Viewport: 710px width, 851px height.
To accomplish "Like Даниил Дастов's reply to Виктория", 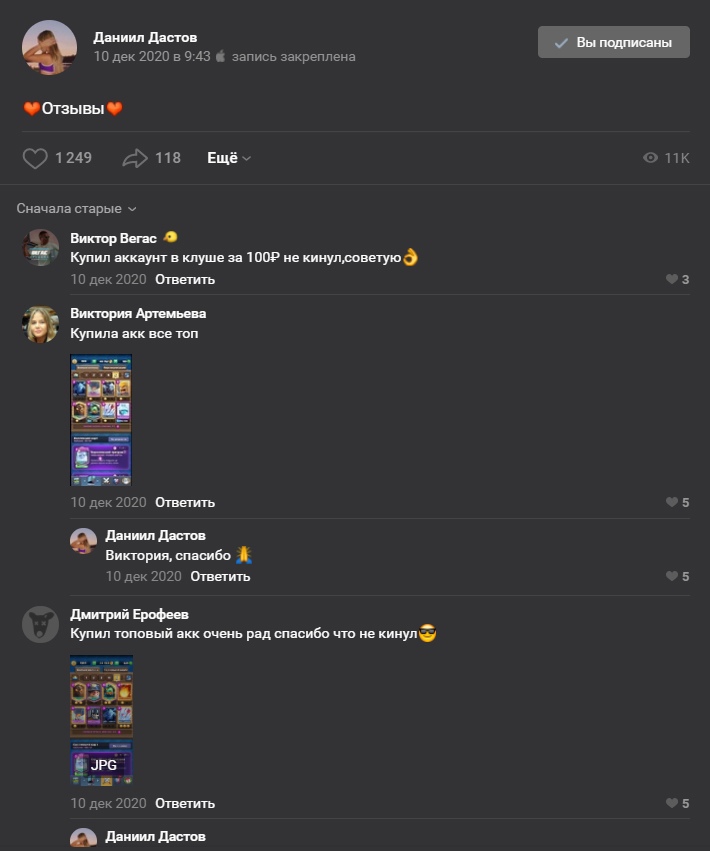I will tap(672, 577).
